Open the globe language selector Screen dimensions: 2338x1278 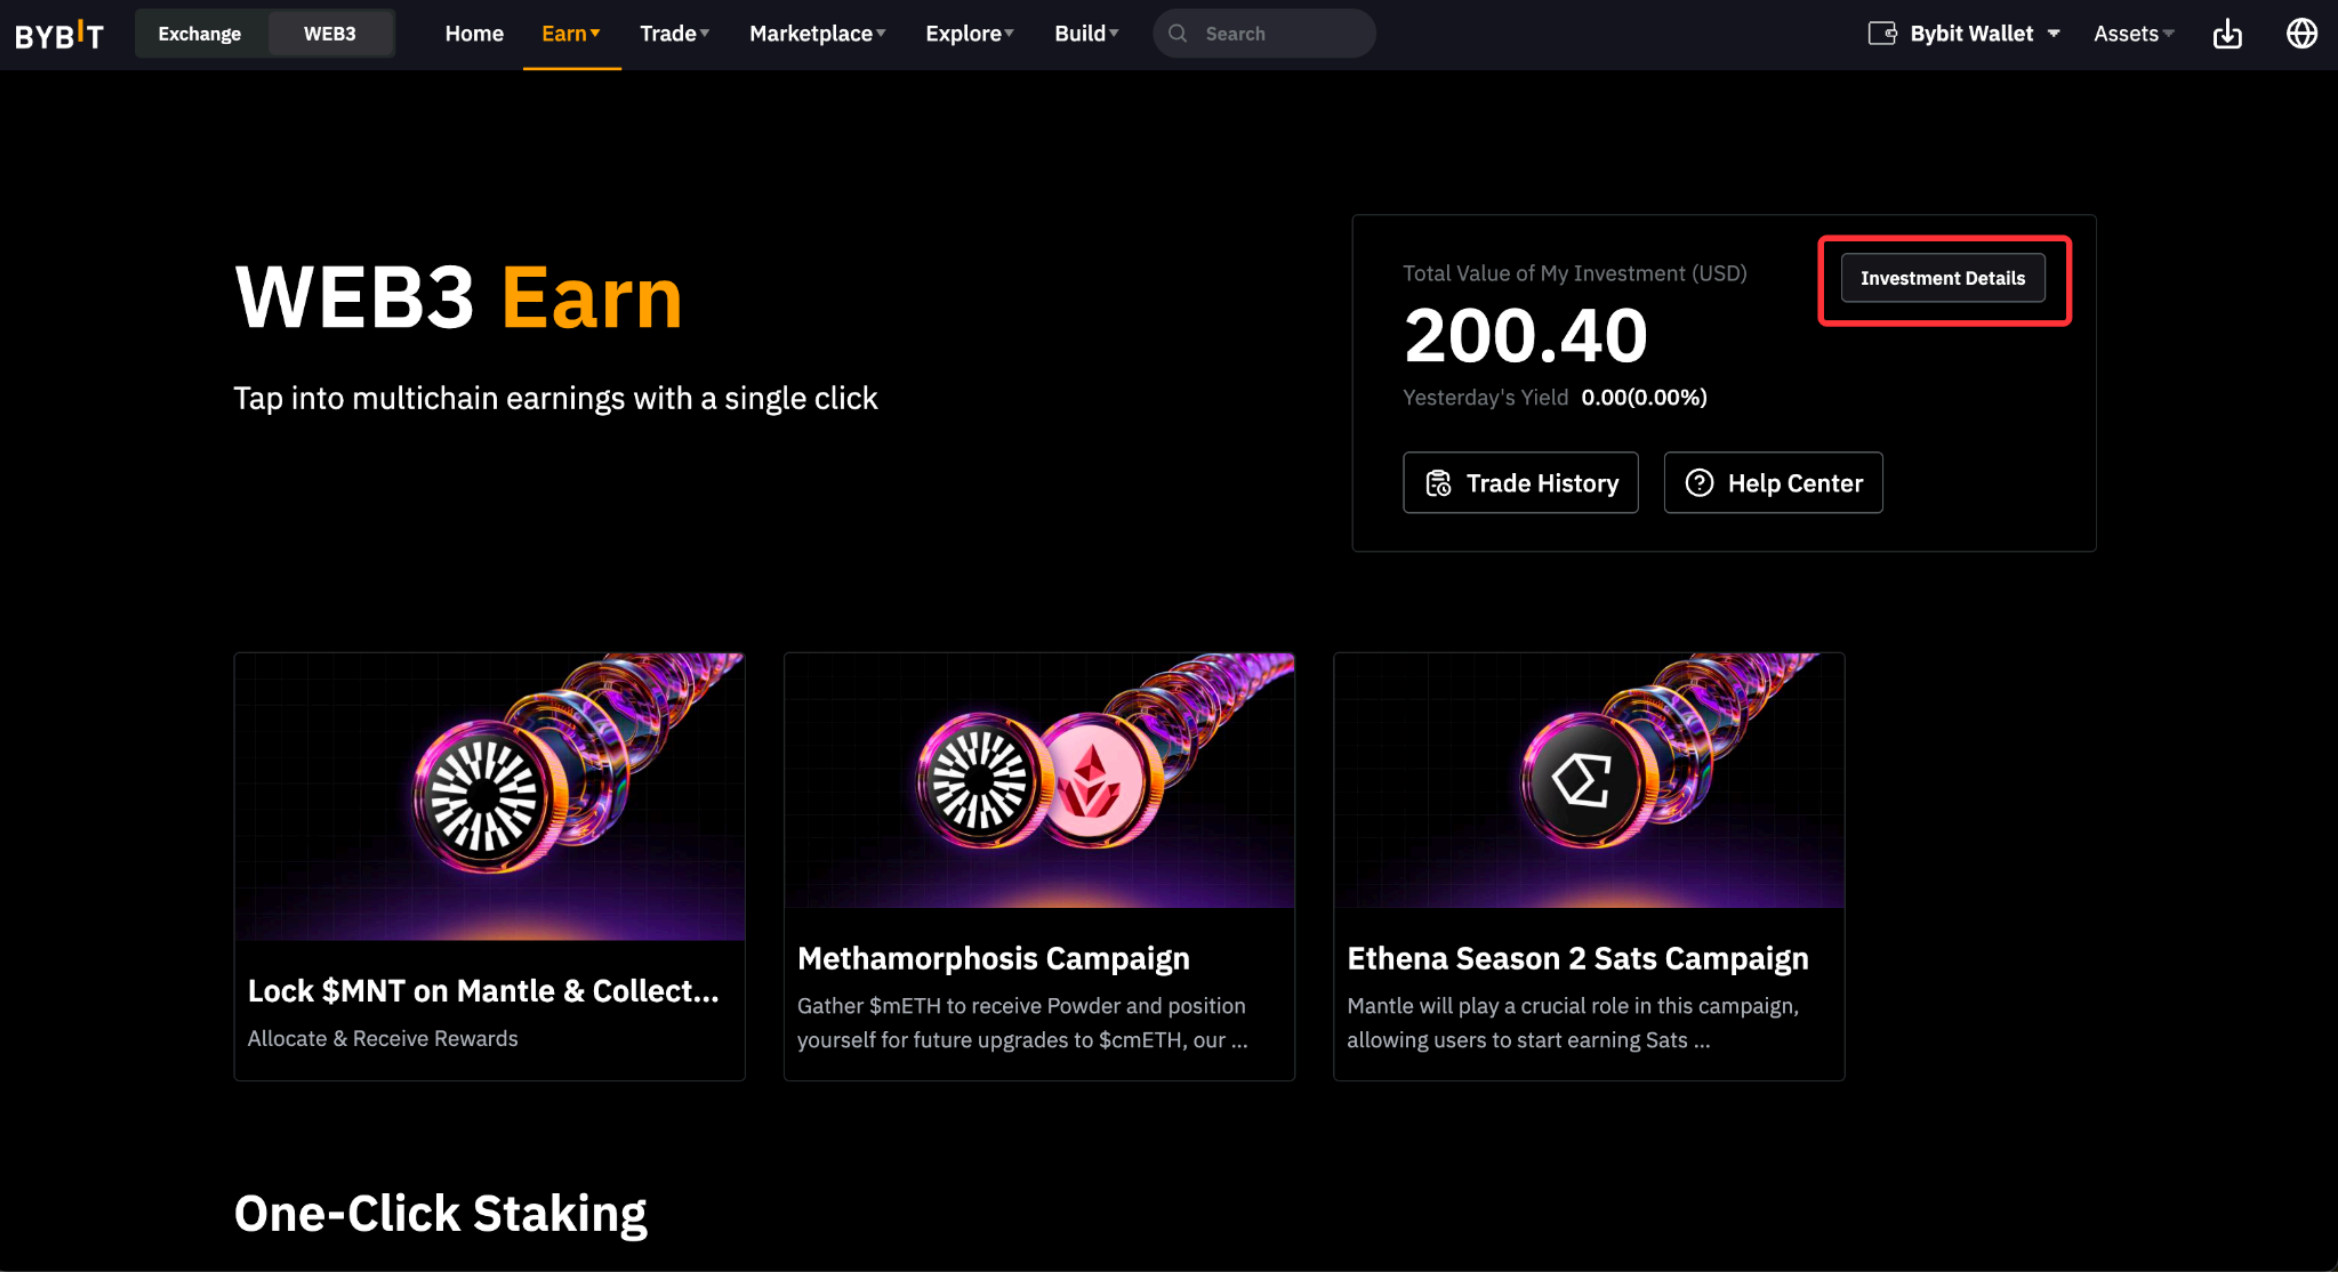(x=2301, y=34)
